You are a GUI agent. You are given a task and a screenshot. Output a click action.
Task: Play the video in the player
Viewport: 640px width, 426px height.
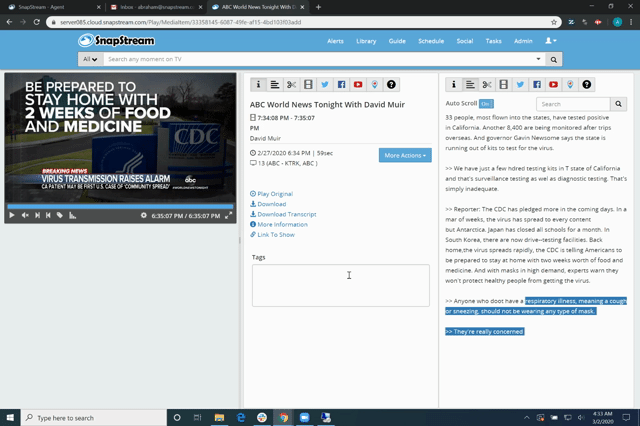pyautogui.click(x=12, y=215)
